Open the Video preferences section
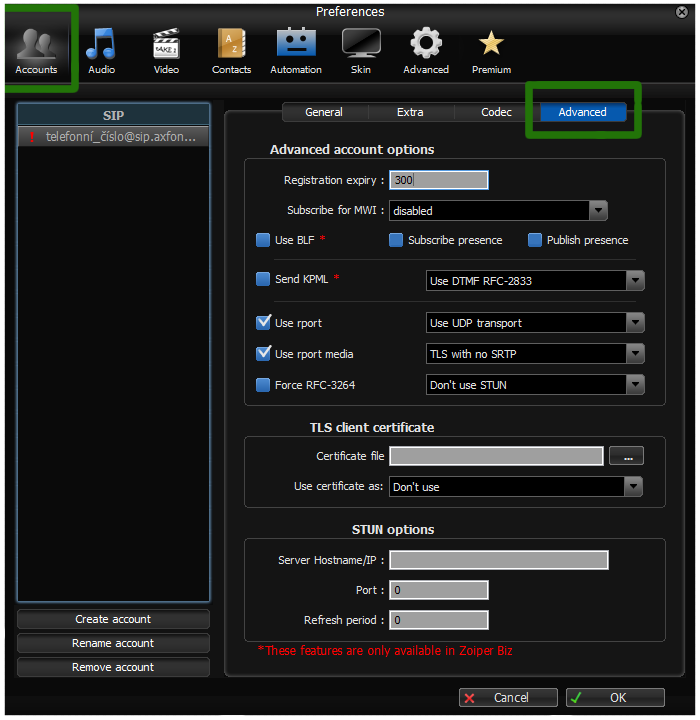The width and height of the screenshot is (700, 720). coord(166,50)
